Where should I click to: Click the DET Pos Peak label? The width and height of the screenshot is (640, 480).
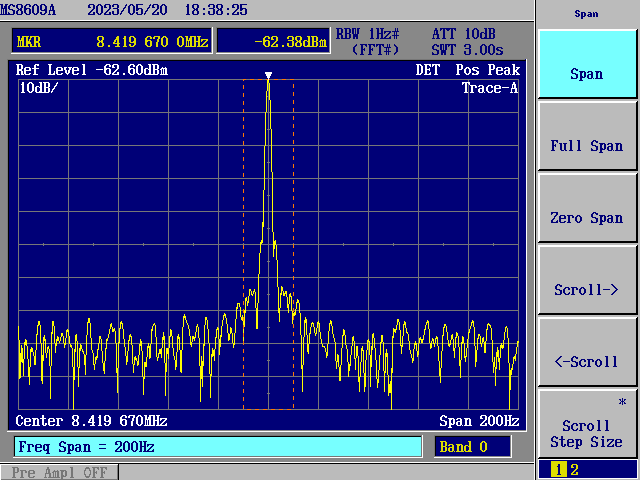[x=468, y=70]
